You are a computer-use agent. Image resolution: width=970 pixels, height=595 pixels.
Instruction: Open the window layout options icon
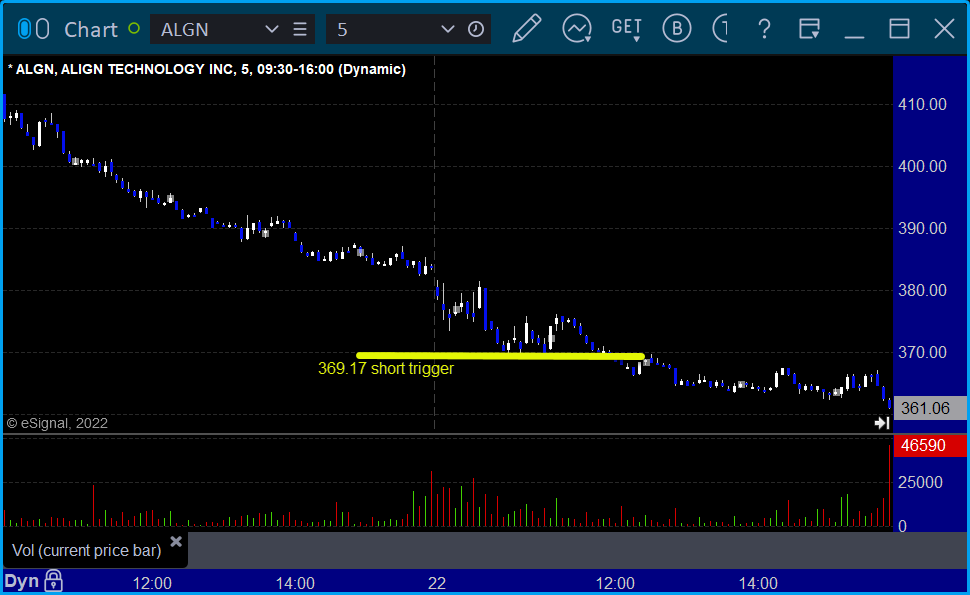(x=809, y=28)
